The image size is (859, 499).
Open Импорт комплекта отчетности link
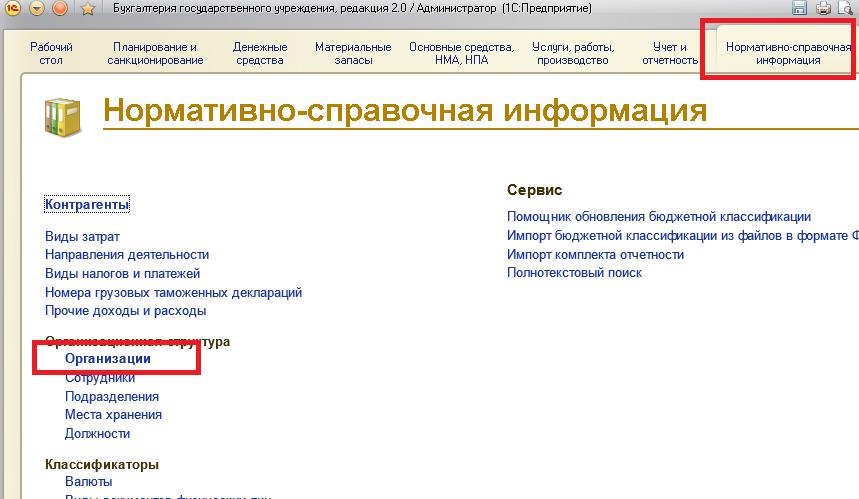tap(595, 255)
